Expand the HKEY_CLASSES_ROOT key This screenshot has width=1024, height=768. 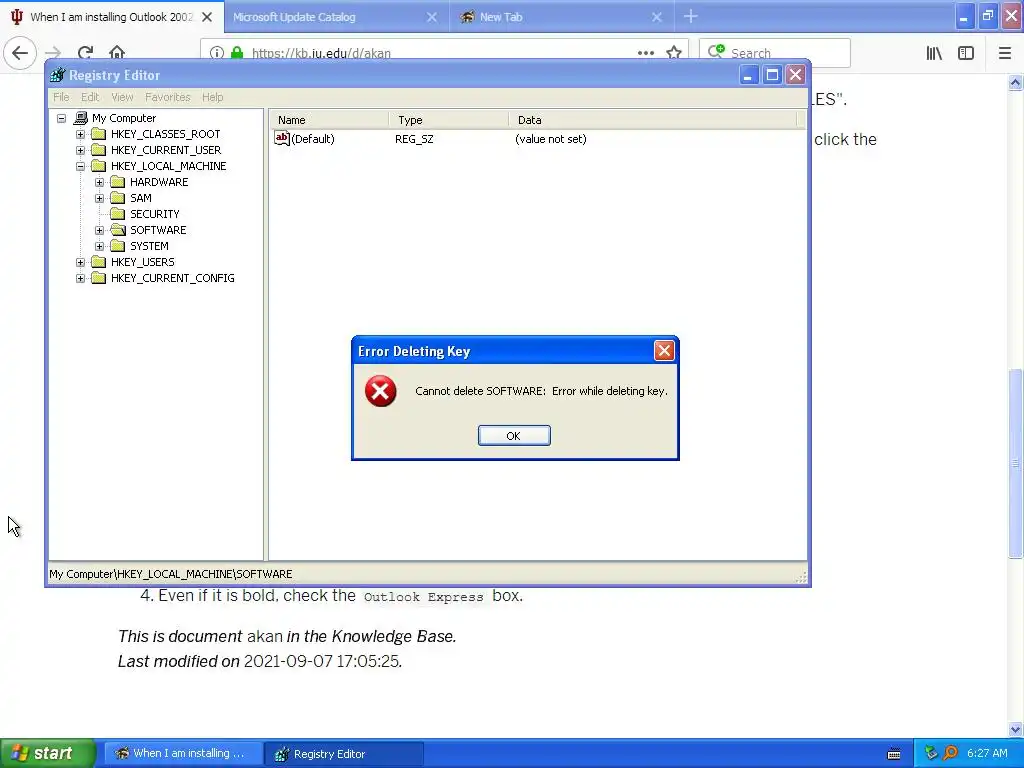80,135
